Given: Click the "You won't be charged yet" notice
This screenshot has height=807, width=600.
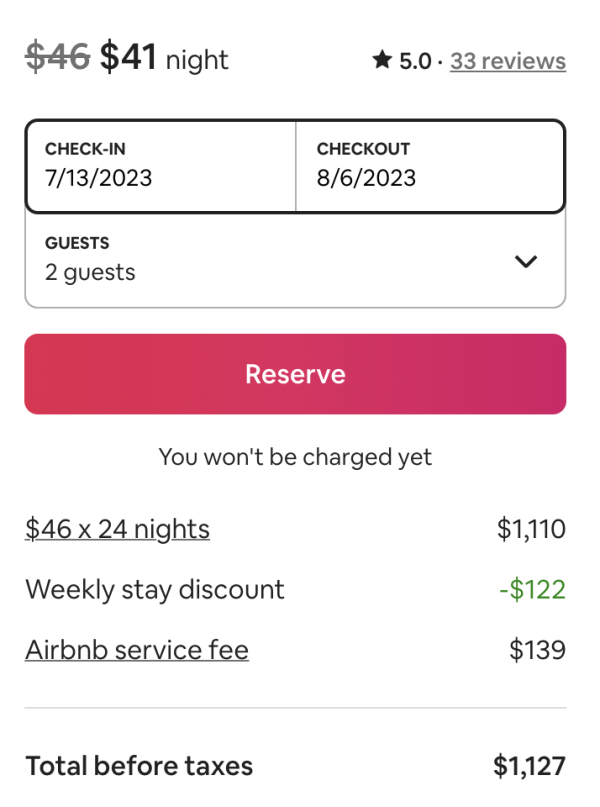Looking at the screenshot, I should point(295,457).
